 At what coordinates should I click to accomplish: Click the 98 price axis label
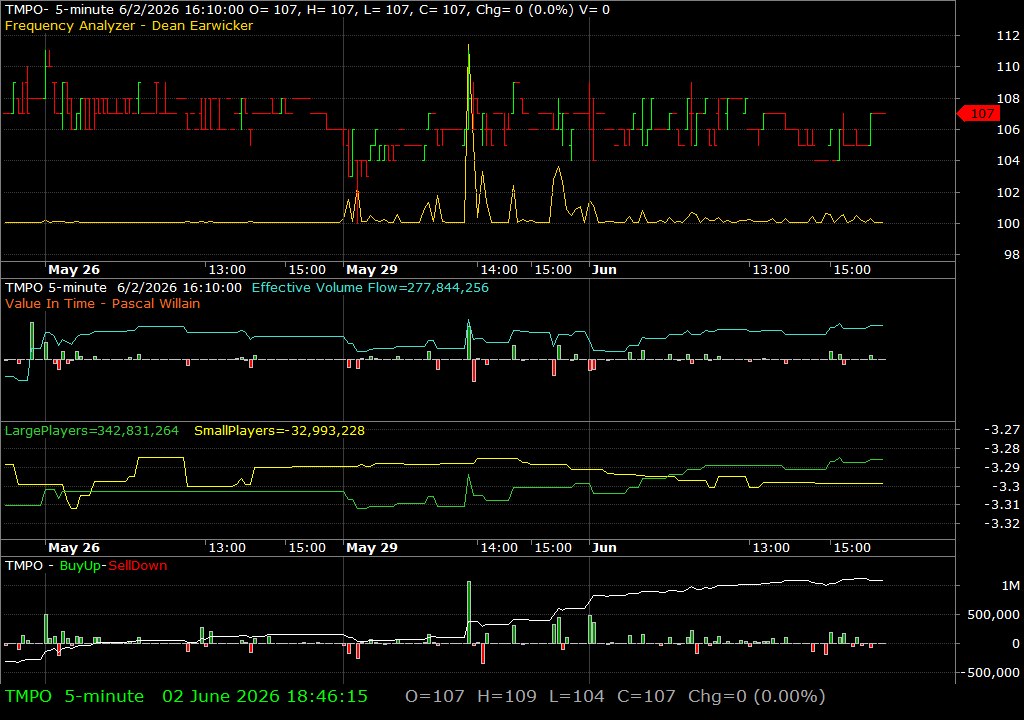point(1012,255)
